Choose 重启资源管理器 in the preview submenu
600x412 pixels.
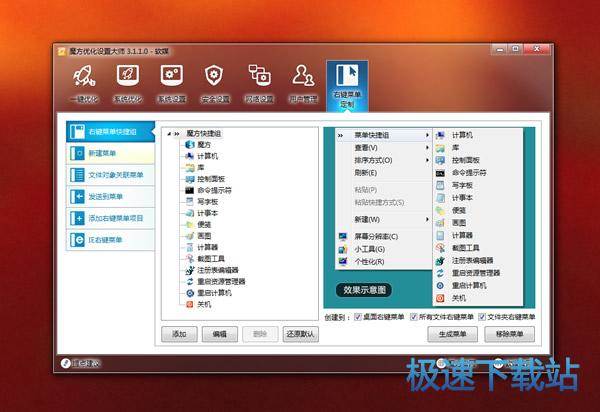[478, 273]
